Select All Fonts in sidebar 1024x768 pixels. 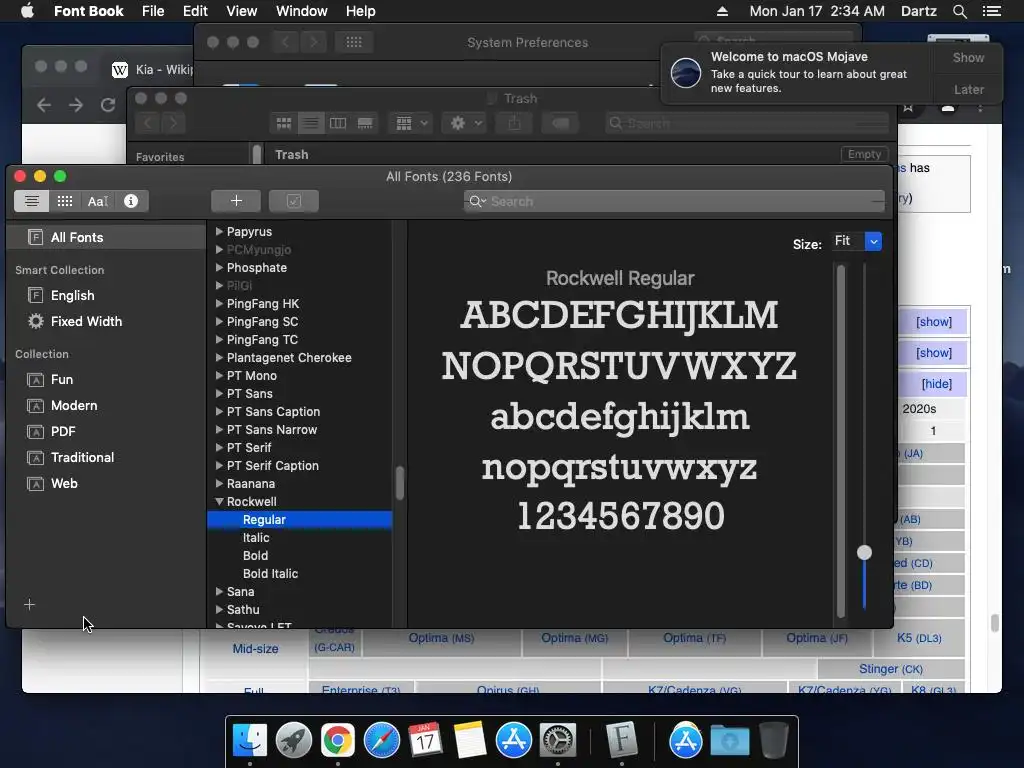tap(106, 237)
